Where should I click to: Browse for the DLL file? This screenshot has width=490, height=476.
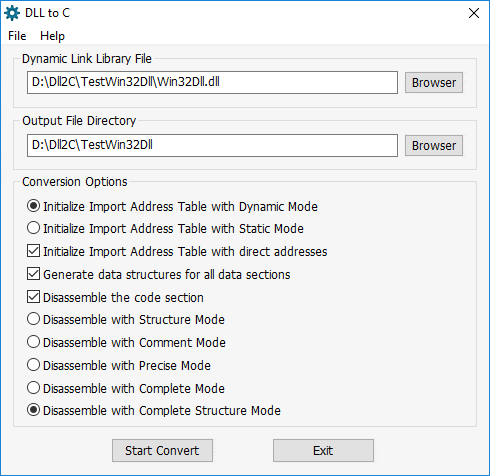point(434,82)
